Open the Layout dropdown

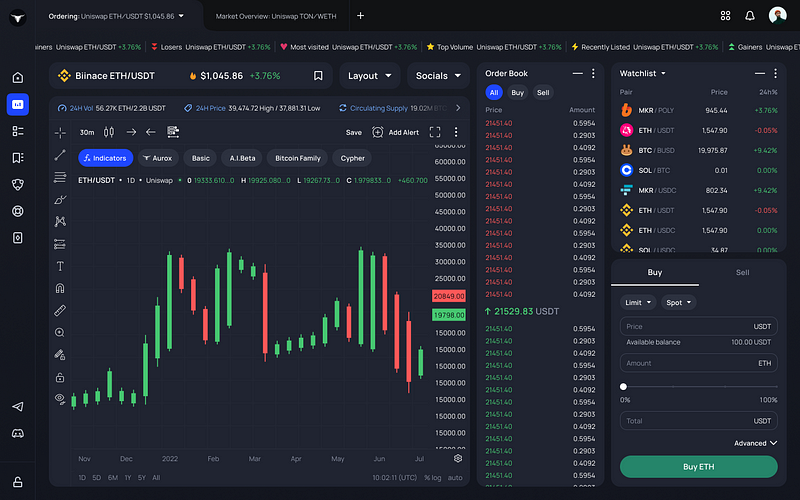(369, 76)
